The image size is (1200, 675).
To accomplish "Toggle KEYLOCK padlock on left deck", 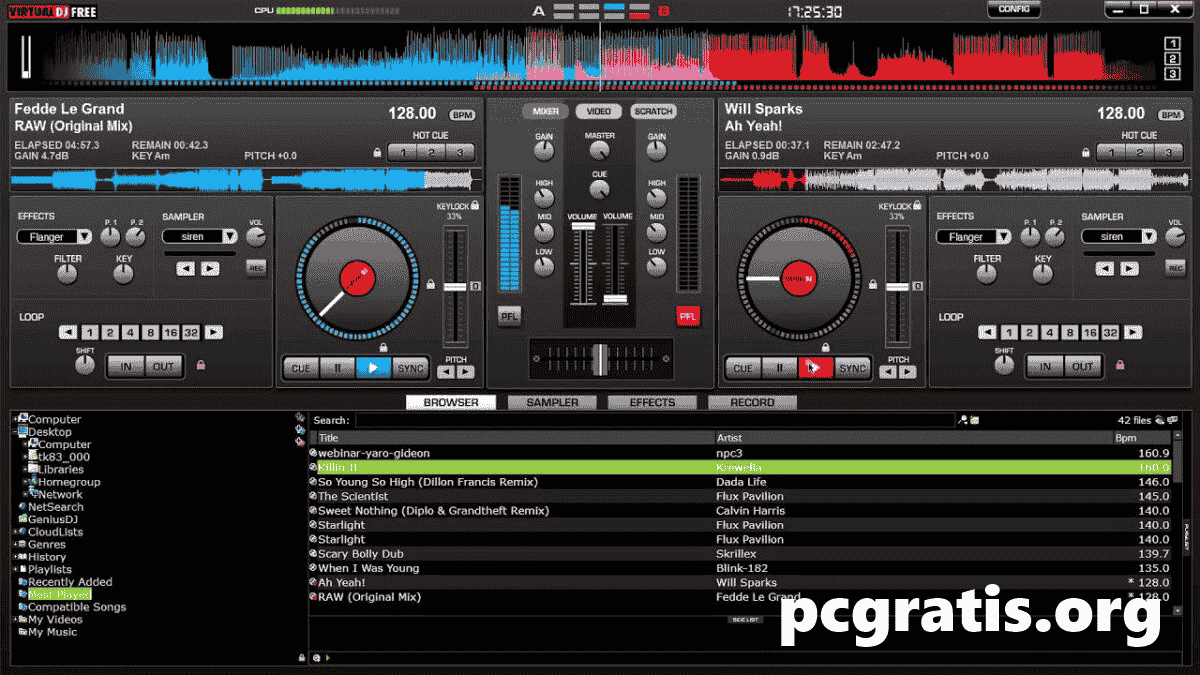I will pos(473,205).
